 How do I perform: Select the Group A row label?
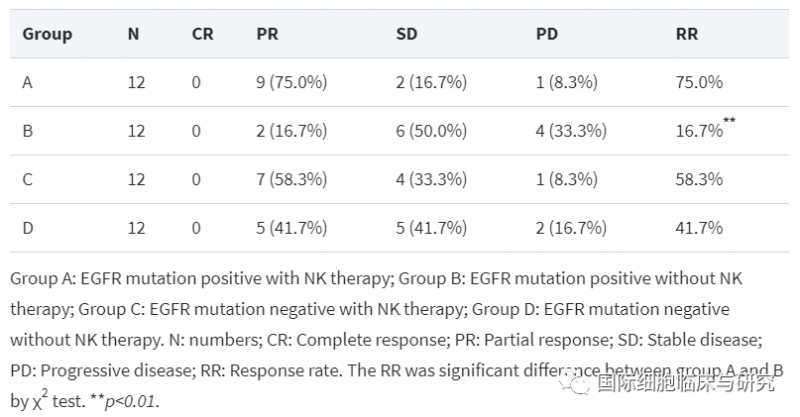point(28,83)
